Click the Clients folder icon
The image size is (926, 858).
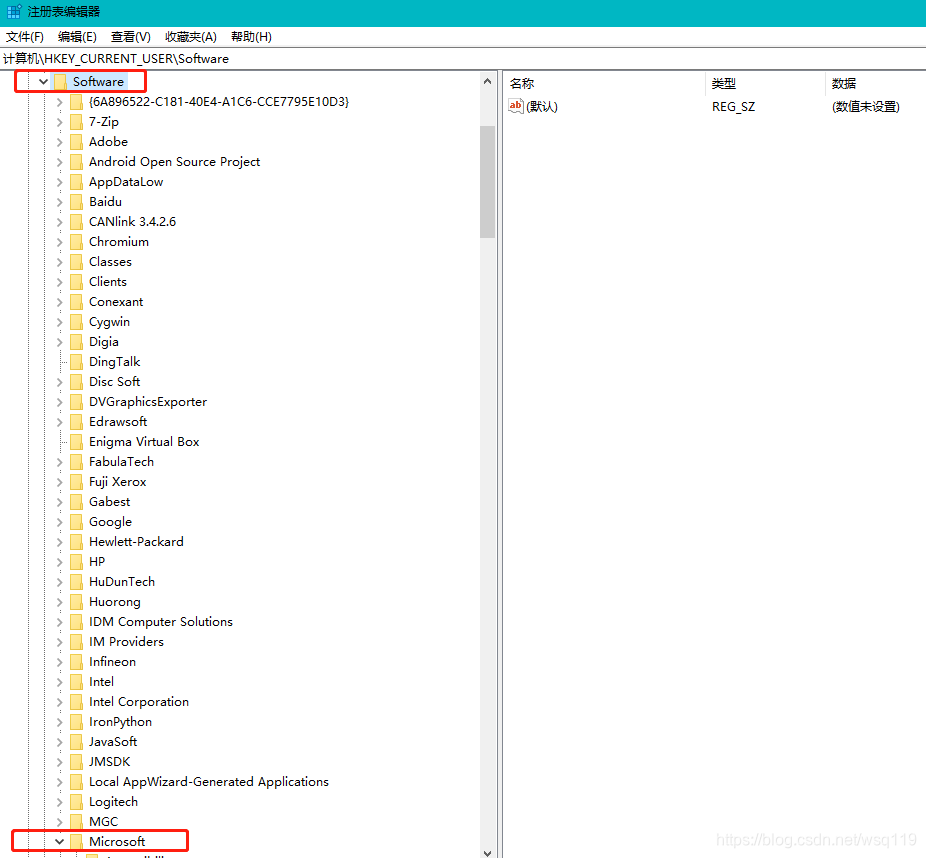pyautogui.click(x=76, y=282)
